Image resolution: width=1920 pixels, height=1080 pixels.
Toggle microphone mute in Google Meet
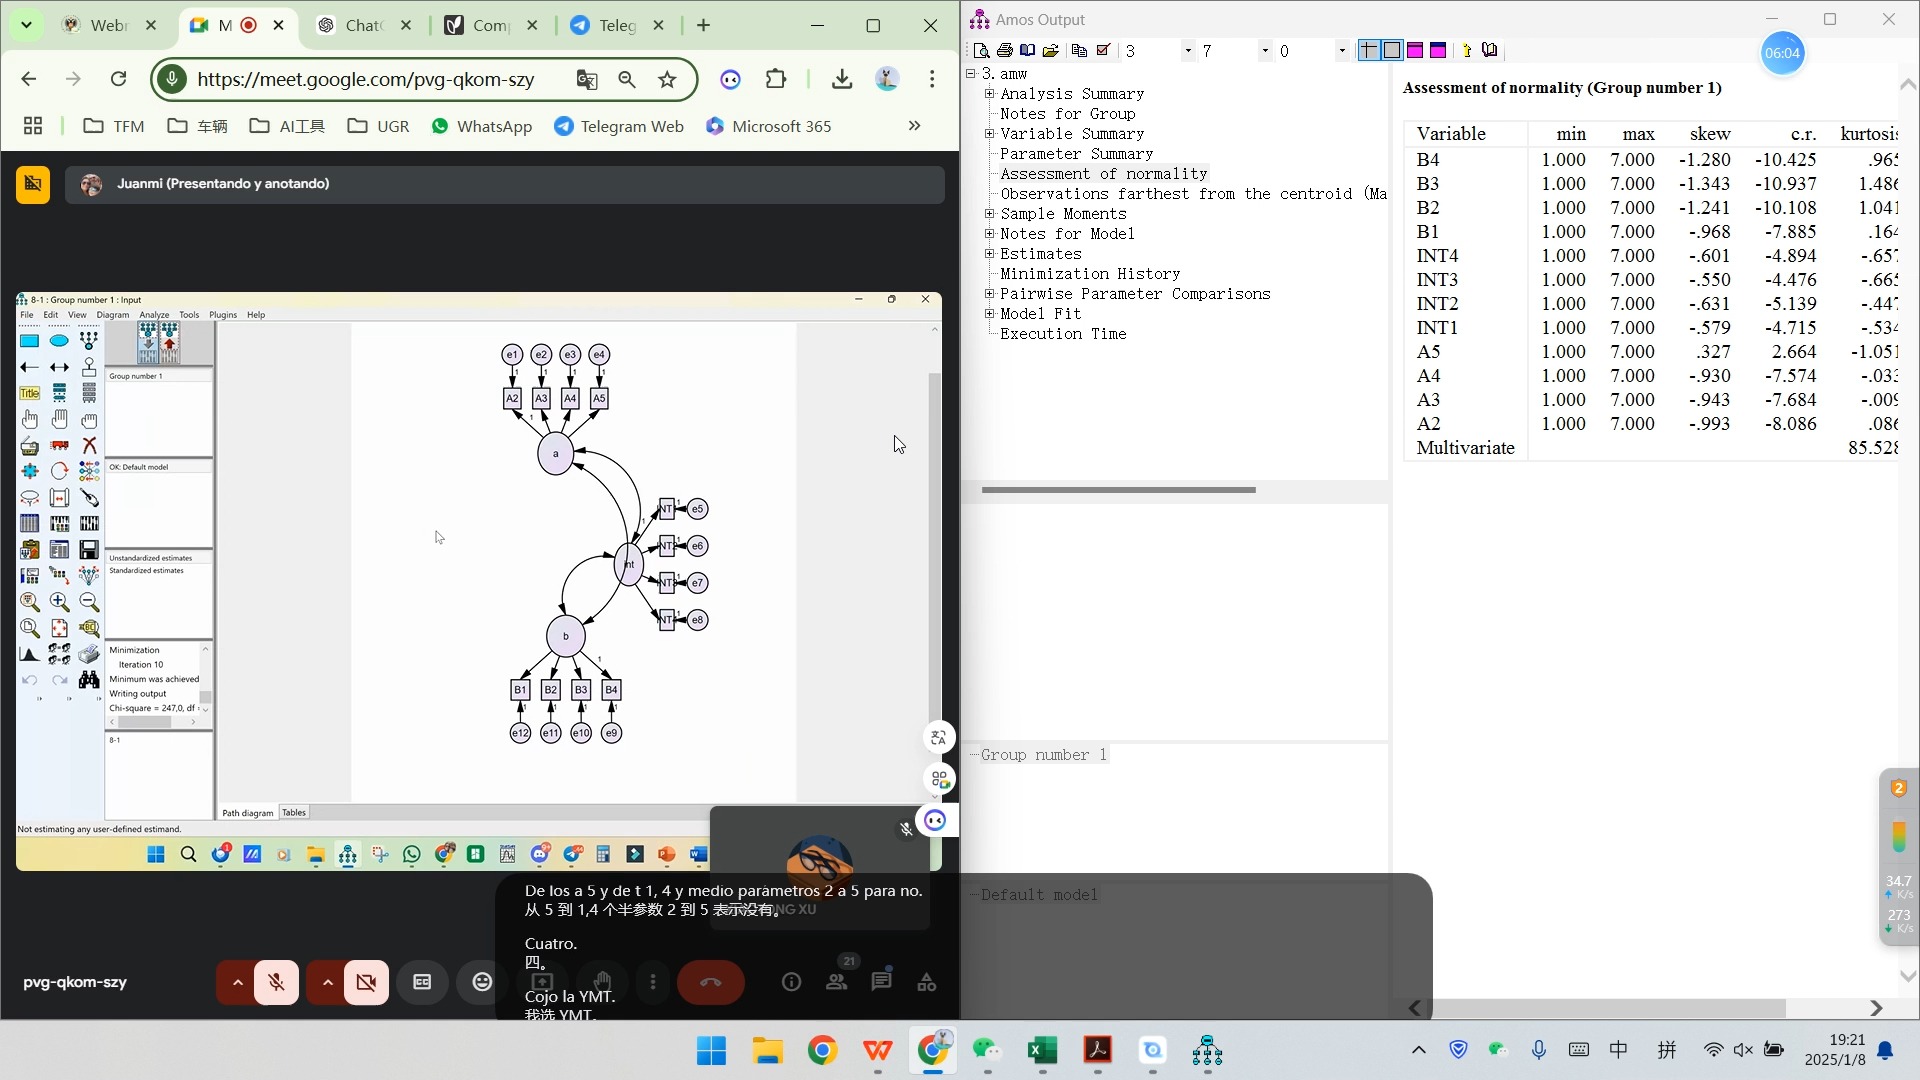pos(276,983)
